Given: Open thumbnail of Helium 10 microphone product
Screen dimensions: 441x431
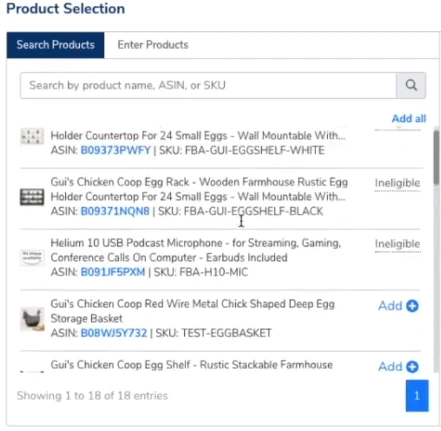Looking at the screenshot, I should (32, 258).
